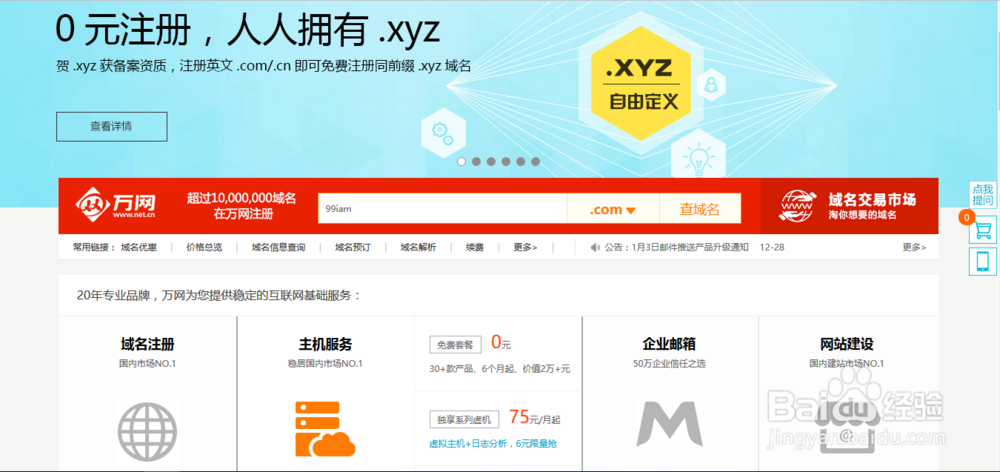
Task: Select the fifth banner carousel dot
Action: (x=520, y=161)
